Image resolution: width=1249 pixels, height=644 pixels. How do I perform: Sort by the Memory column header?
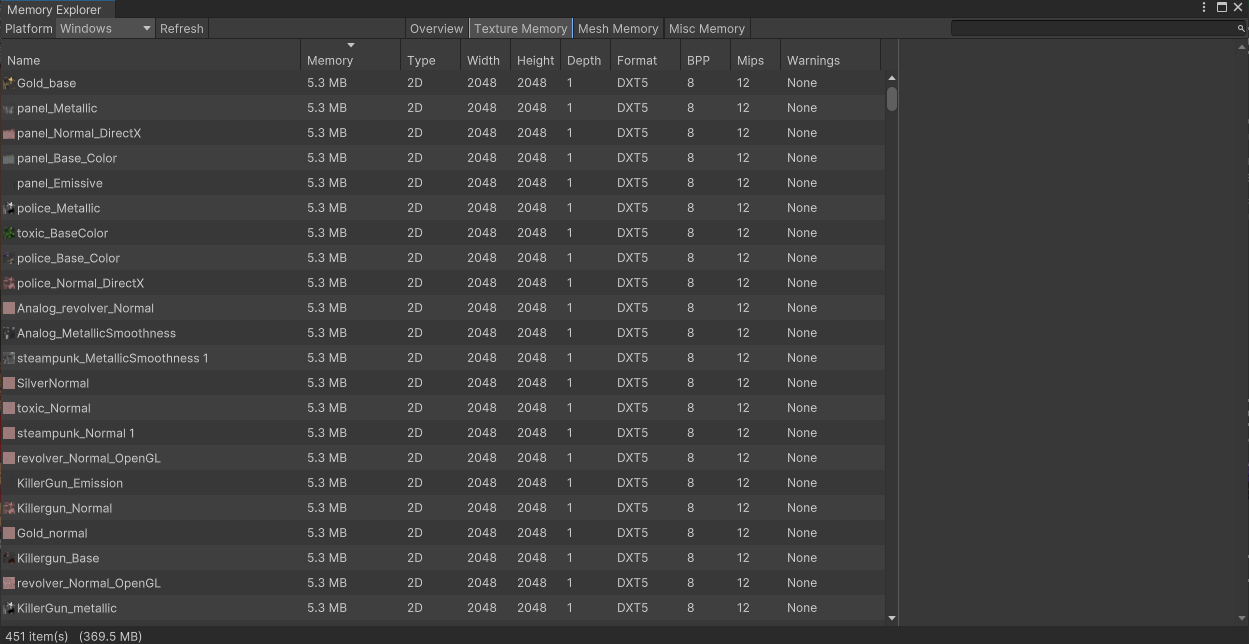(330, 60)
